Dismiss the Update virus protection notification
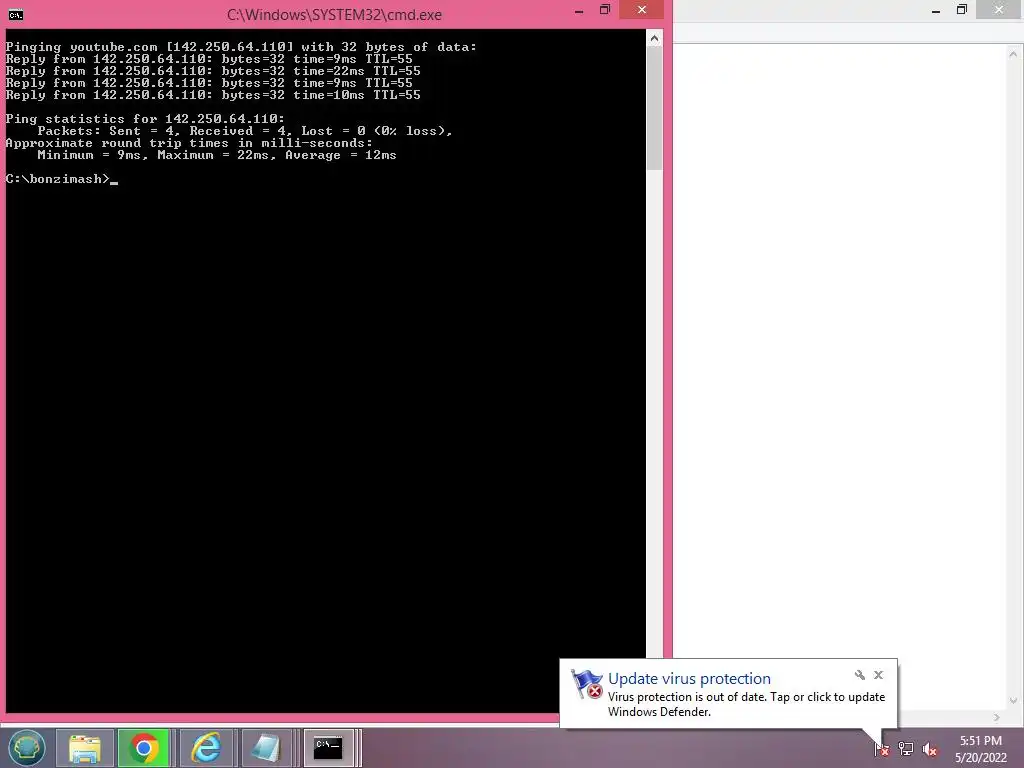 [878, 675]
